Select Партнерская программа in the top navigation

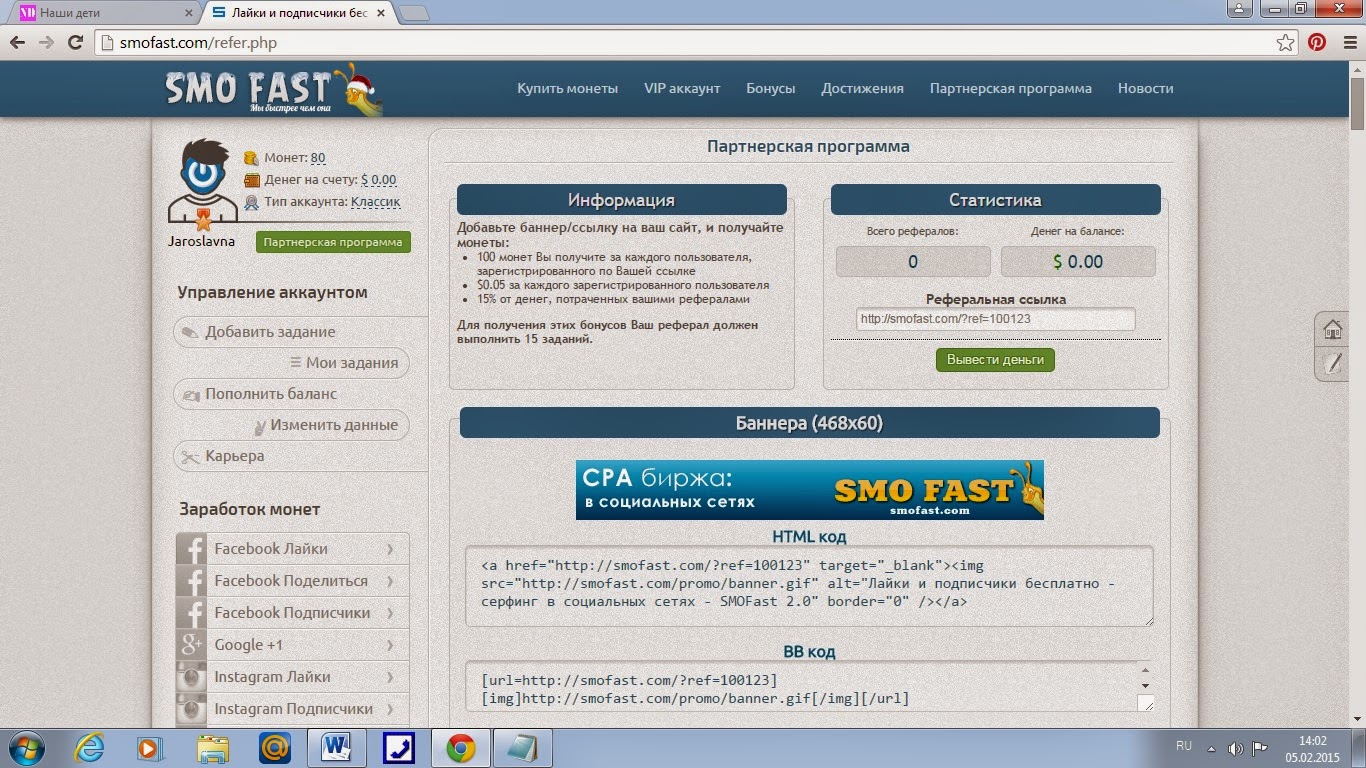point(1011,88)
